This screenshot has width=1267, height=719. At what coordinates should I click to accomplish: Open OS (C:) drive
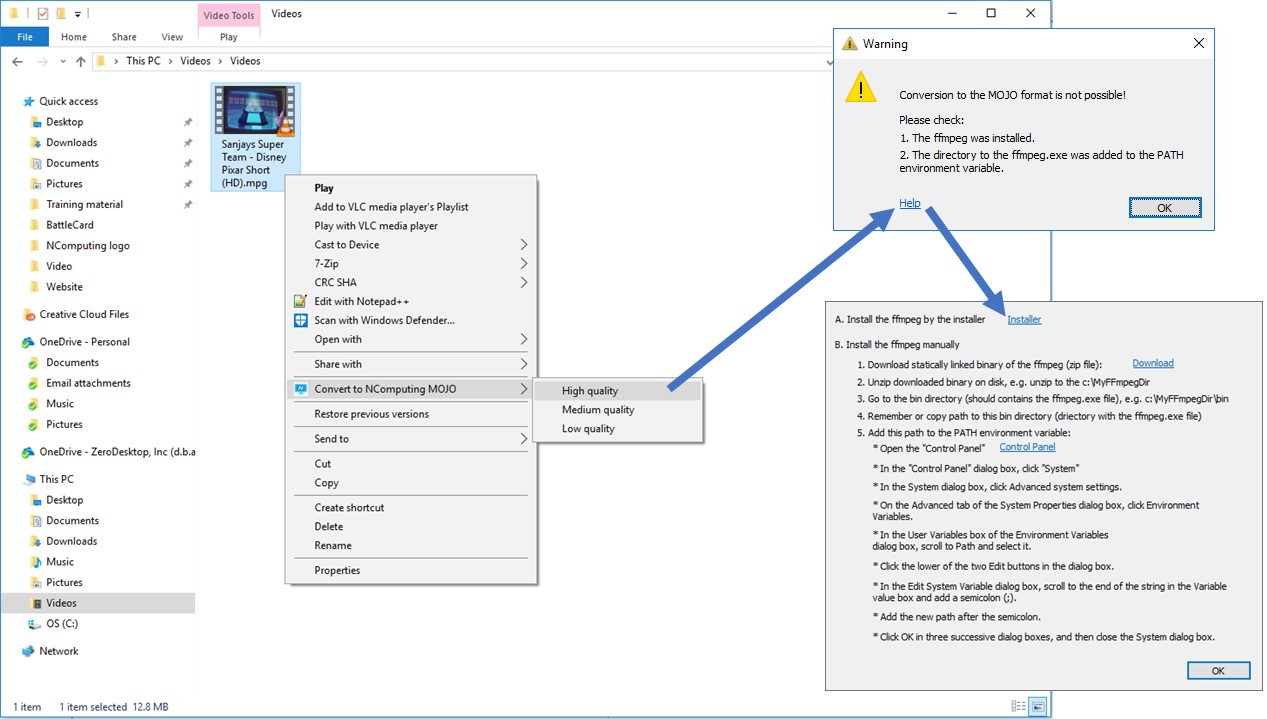click(x=61, y=624)
